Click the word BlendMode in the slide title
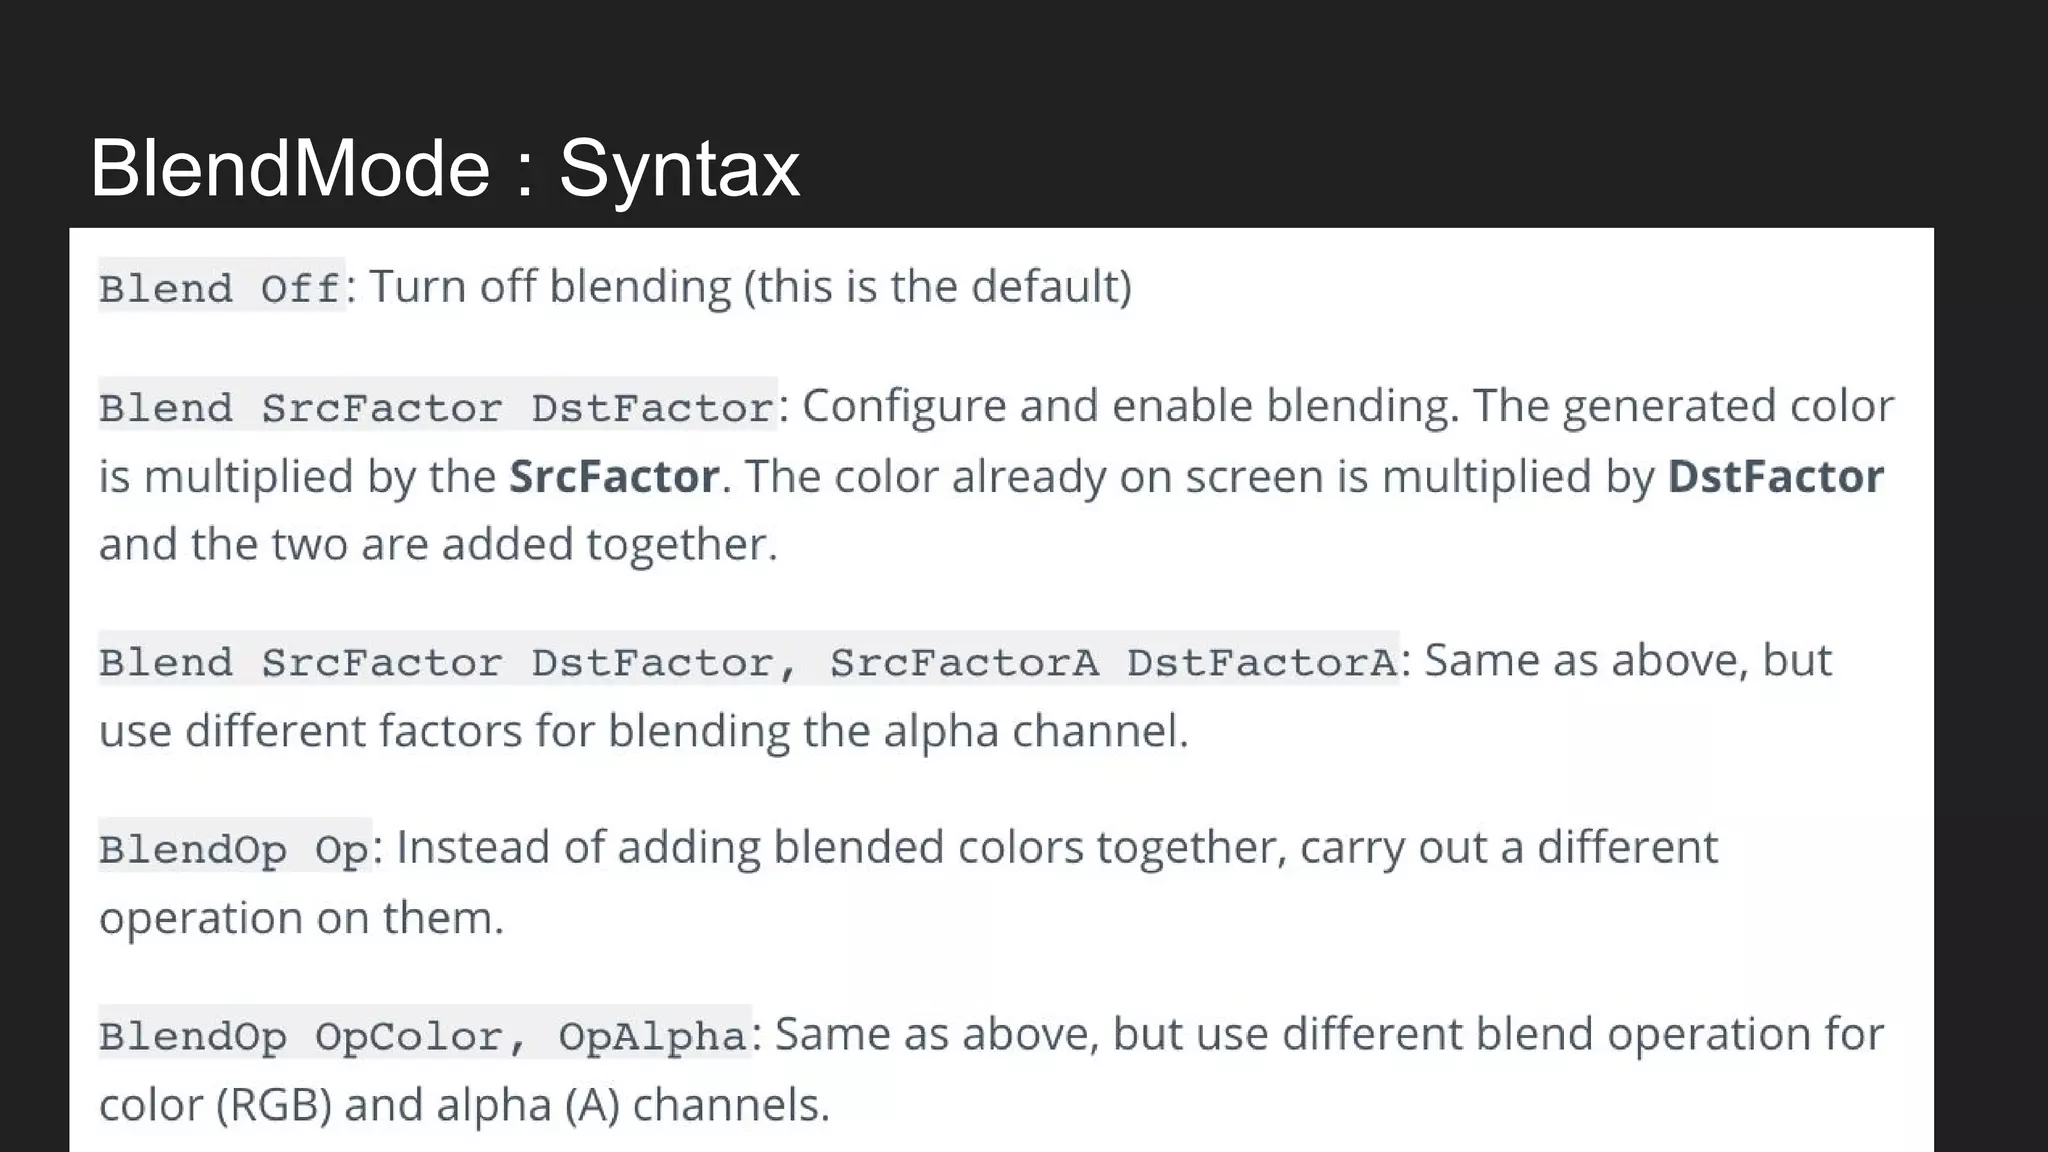This screenshot has width=2048, height=1152. pos(290,168)
